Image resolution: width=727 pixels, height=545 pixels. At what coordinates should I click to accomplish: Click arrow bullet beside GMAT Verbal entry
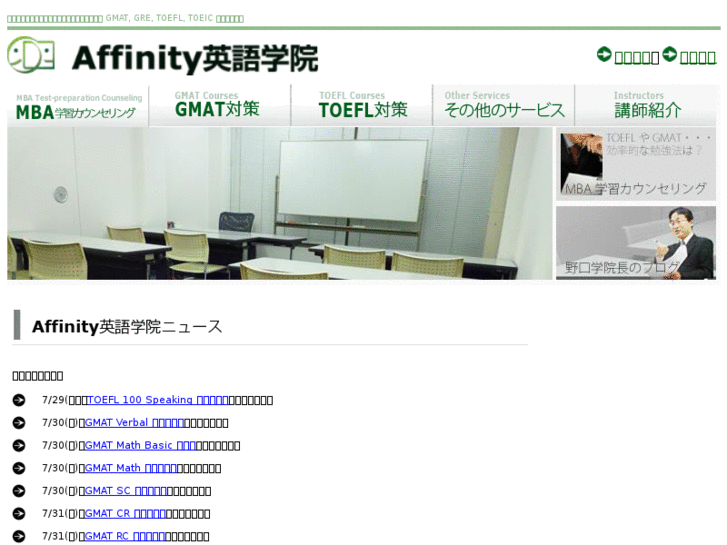point(19,423)
